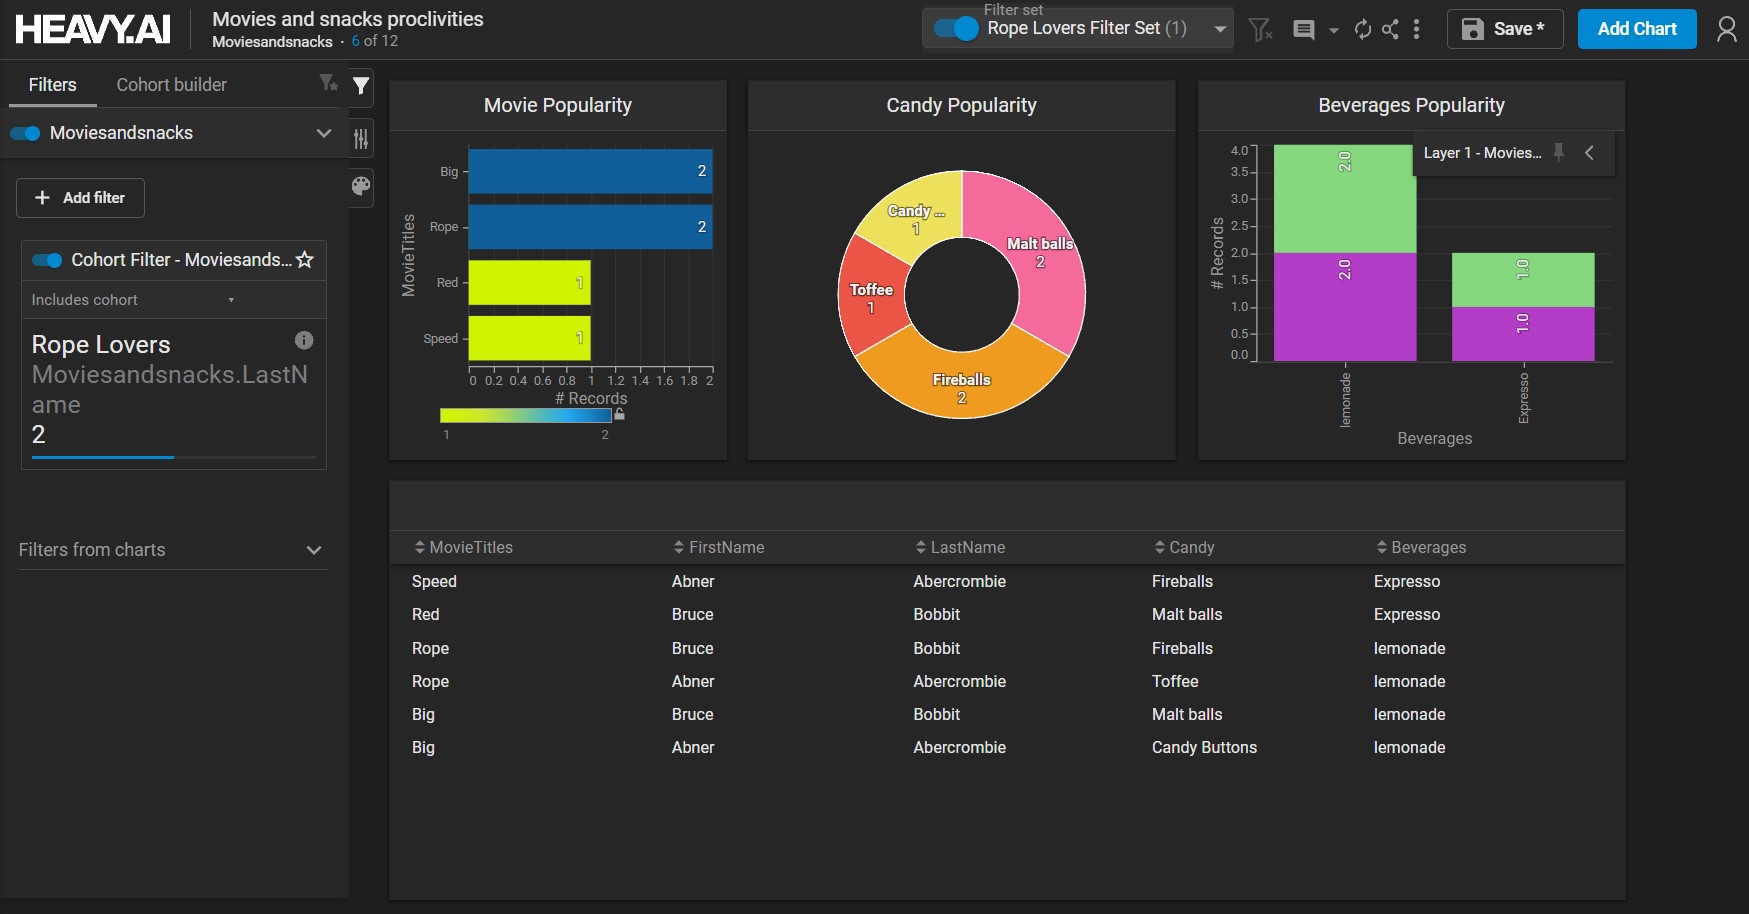Image resolution: width=1749 pixels, height=914 pixels.
Task: Open the Filter set dropdown arrow
Action: 1220,29
